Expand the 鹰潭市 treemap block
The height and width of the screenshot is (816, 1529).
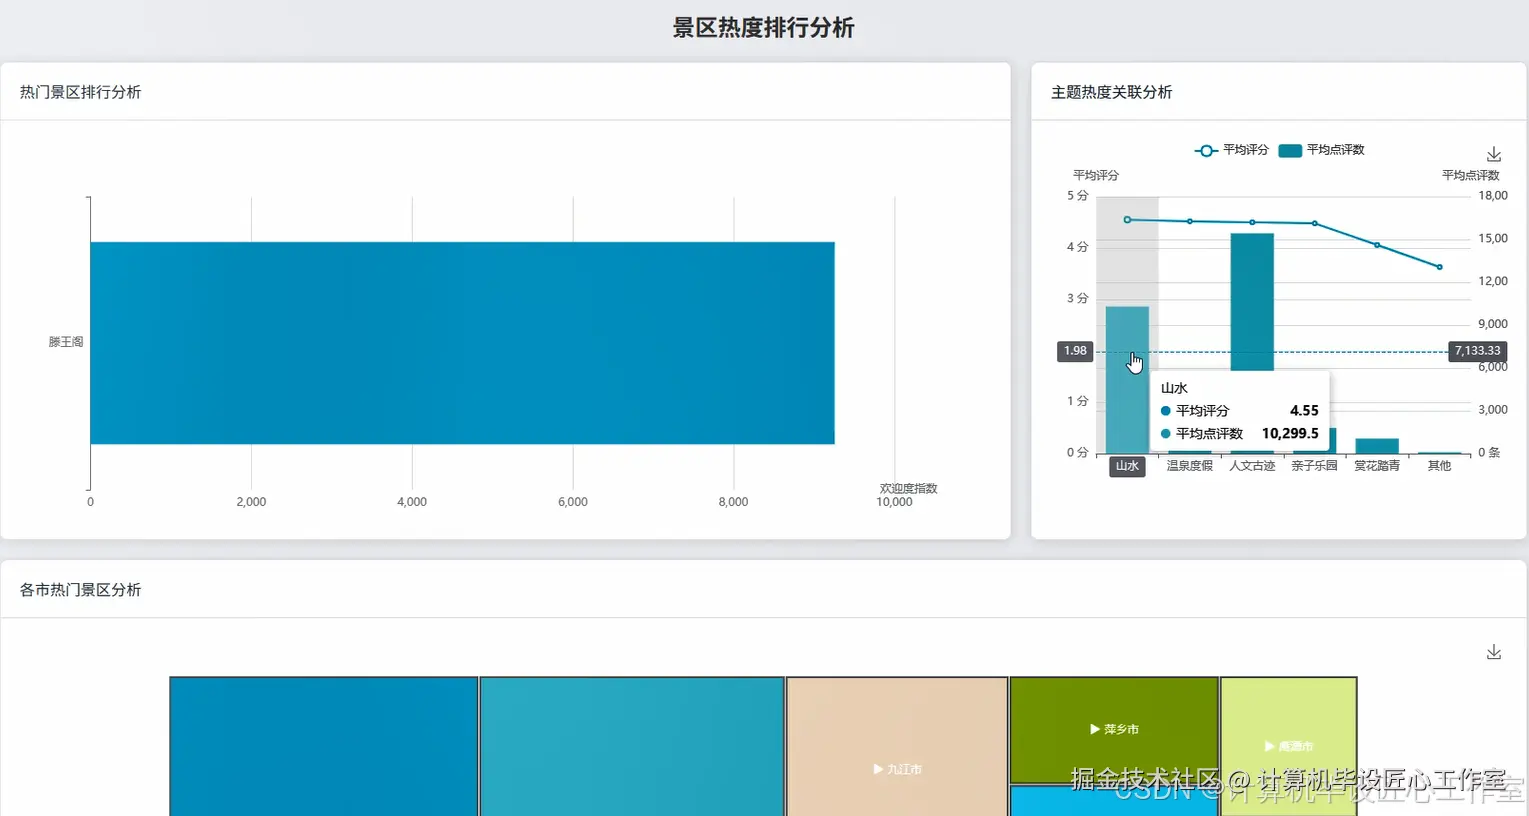coord(1288,746)
